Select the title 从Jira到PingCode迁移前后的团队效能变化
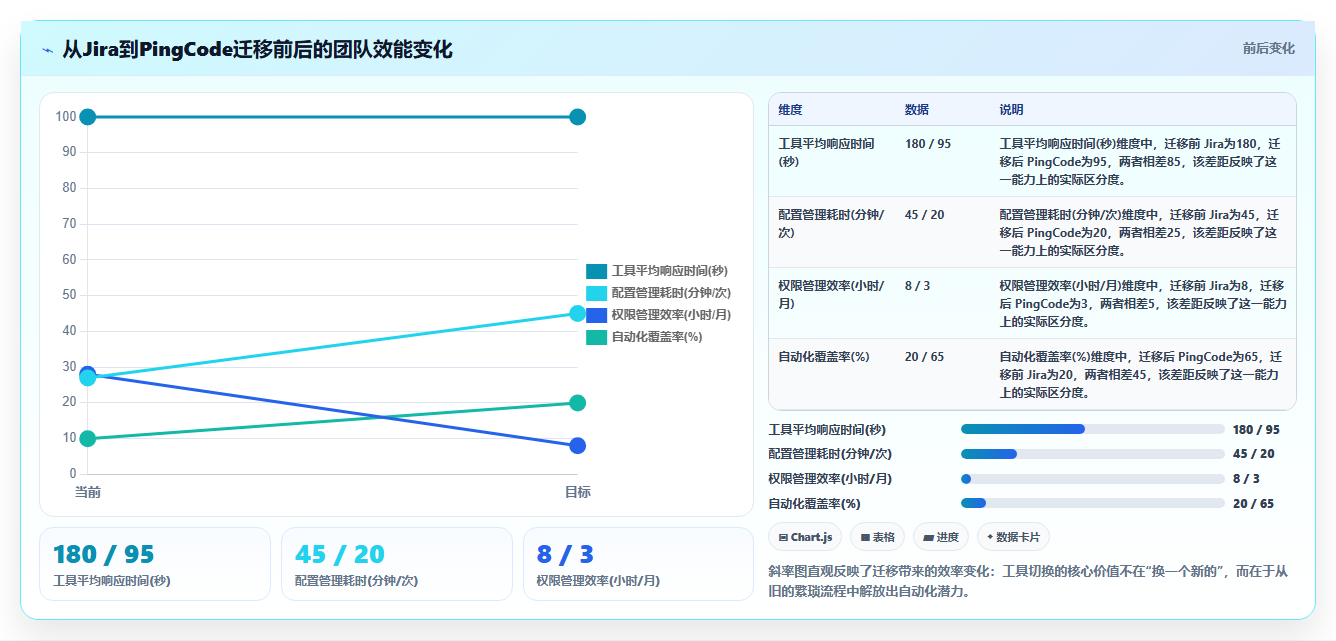 tap(257, 49)
